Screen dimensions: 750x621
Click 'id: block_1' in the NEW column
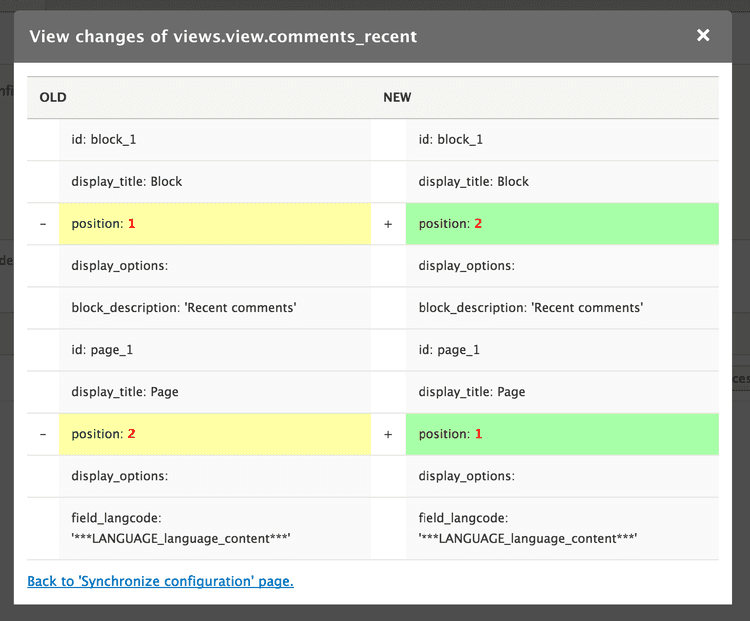(x=562, y=140)
